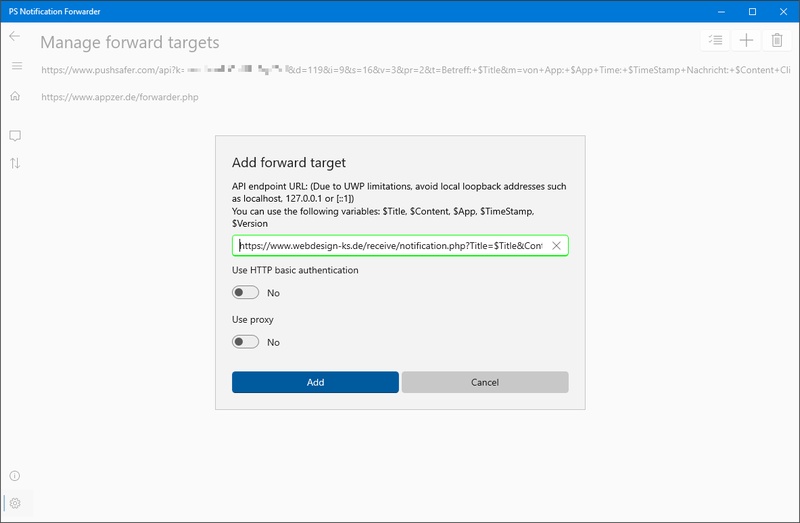This screenshot has height=523, width=800.
Task: Clear the URL field with X
Action: pyautogui.click(x=556, y=245)
